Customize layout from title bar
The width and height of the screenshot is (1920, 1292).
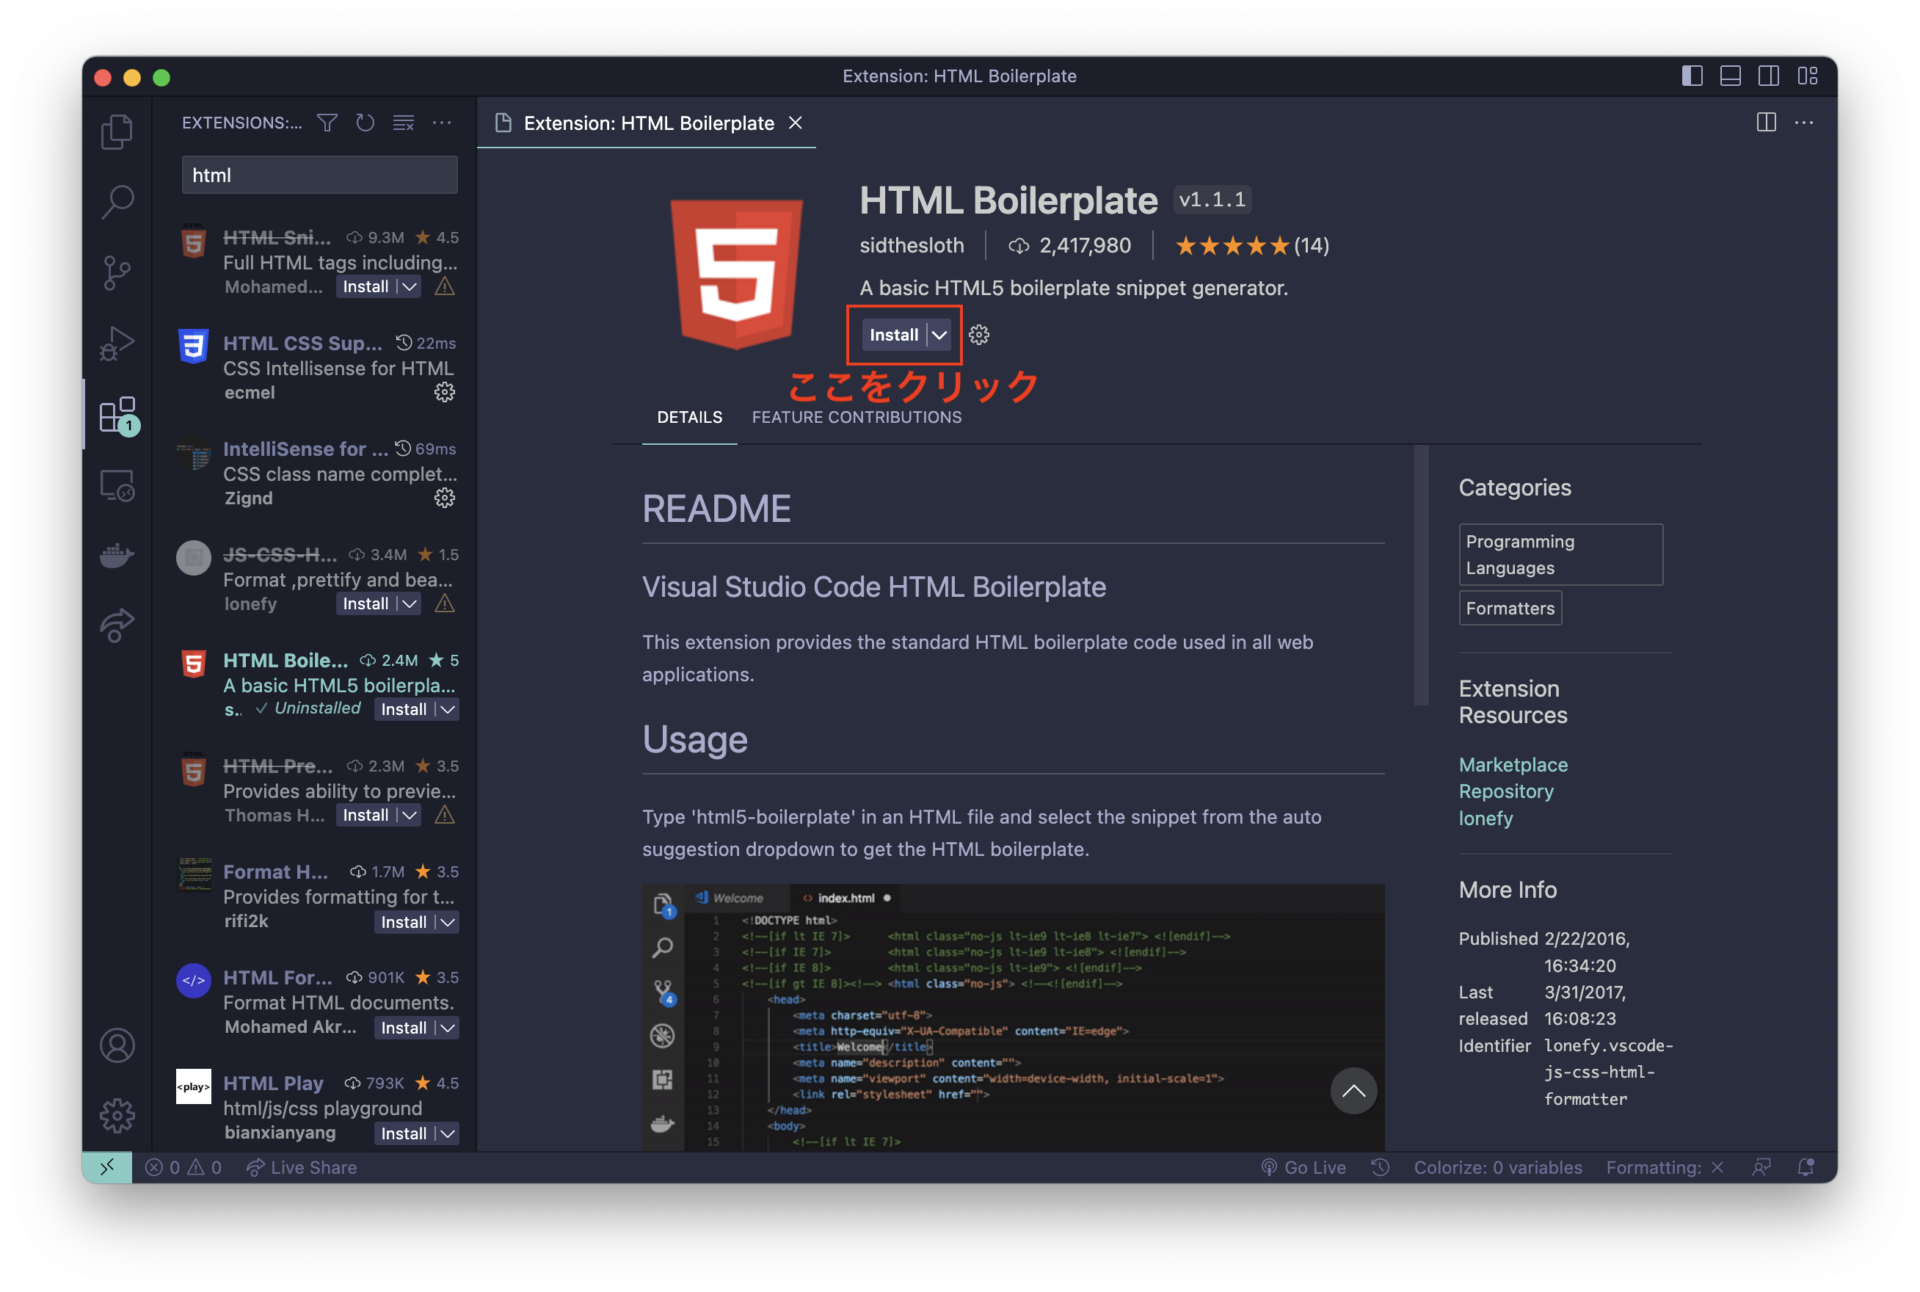pos(1807,76)
